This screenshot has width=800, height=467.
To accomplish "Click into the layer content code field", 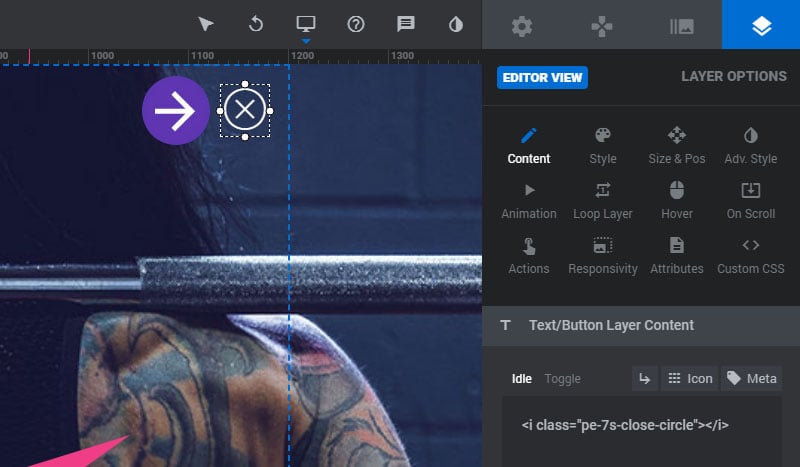I will pyautogui.click(x=642, y=431).
